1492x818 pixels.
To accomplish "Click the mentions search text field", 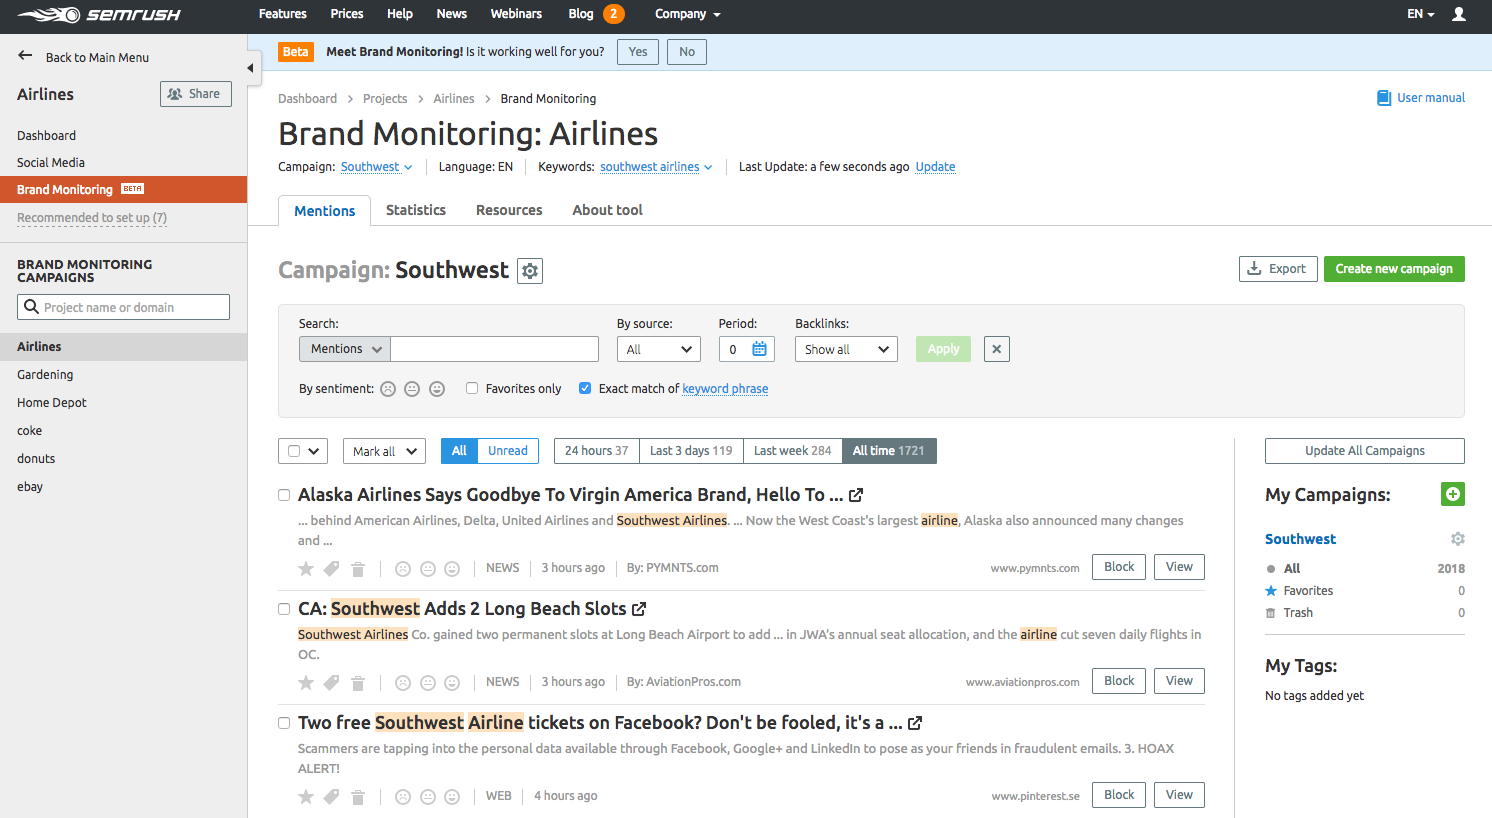I will pyautogui.click(x=494, y=349).
